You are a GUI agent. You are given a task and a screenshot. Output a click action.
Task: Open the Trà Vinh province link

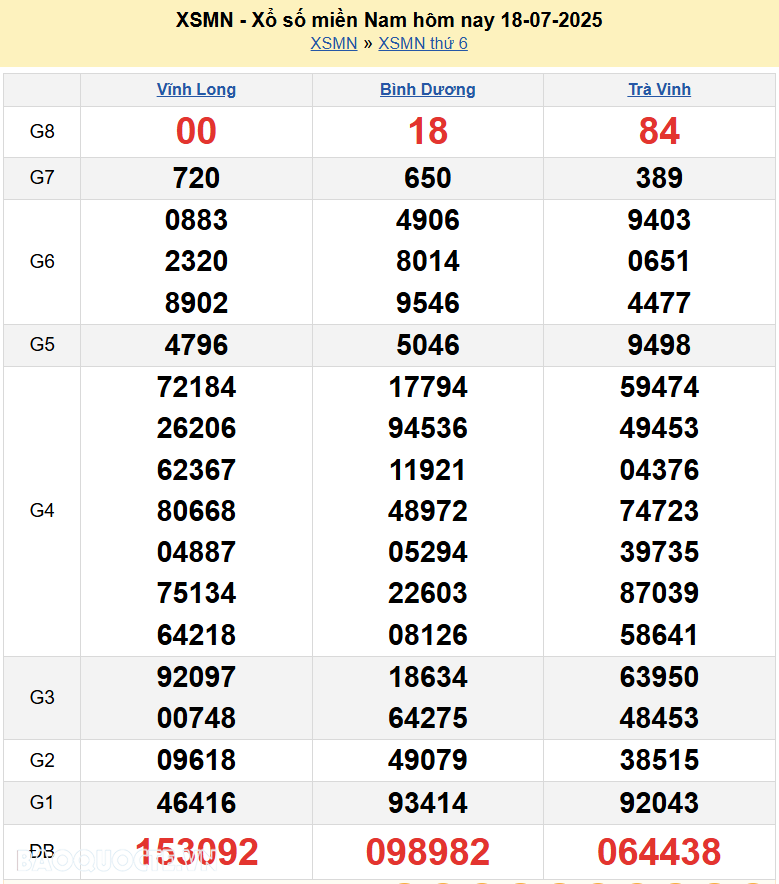659,89
